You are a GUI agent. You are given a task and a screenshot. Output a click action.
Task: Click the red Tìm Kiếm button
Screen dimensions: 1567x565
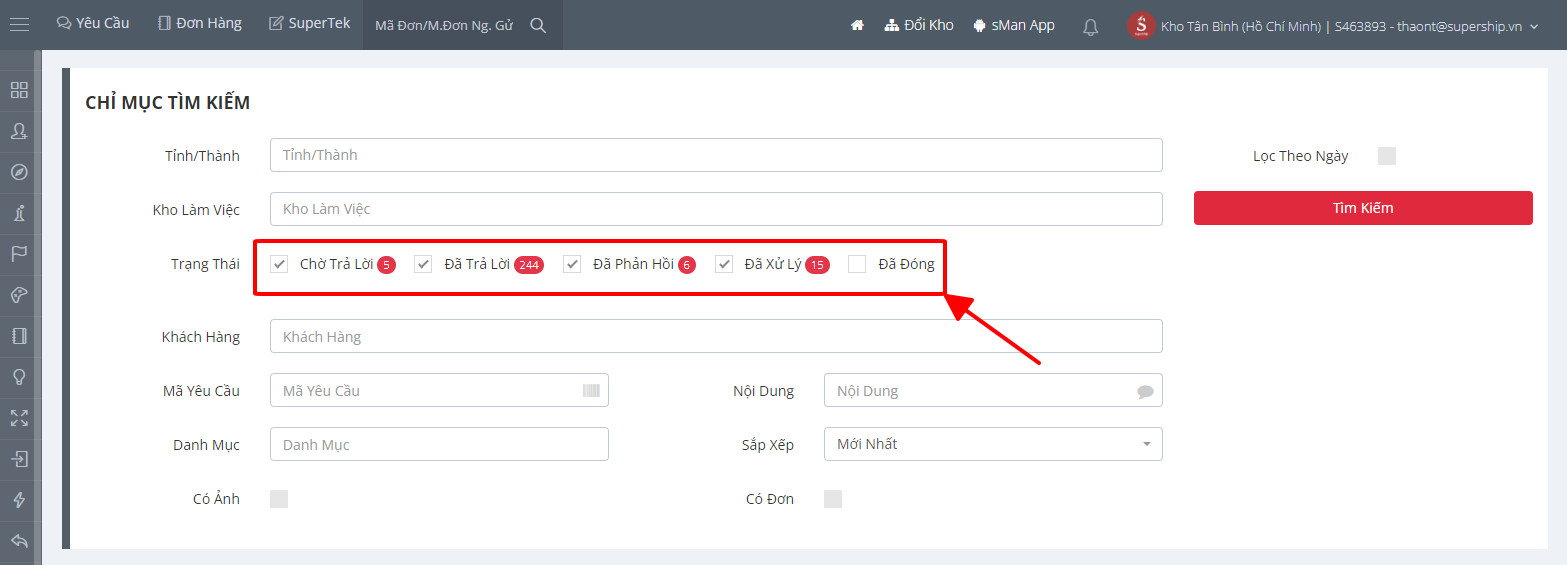click(1363, 208)
